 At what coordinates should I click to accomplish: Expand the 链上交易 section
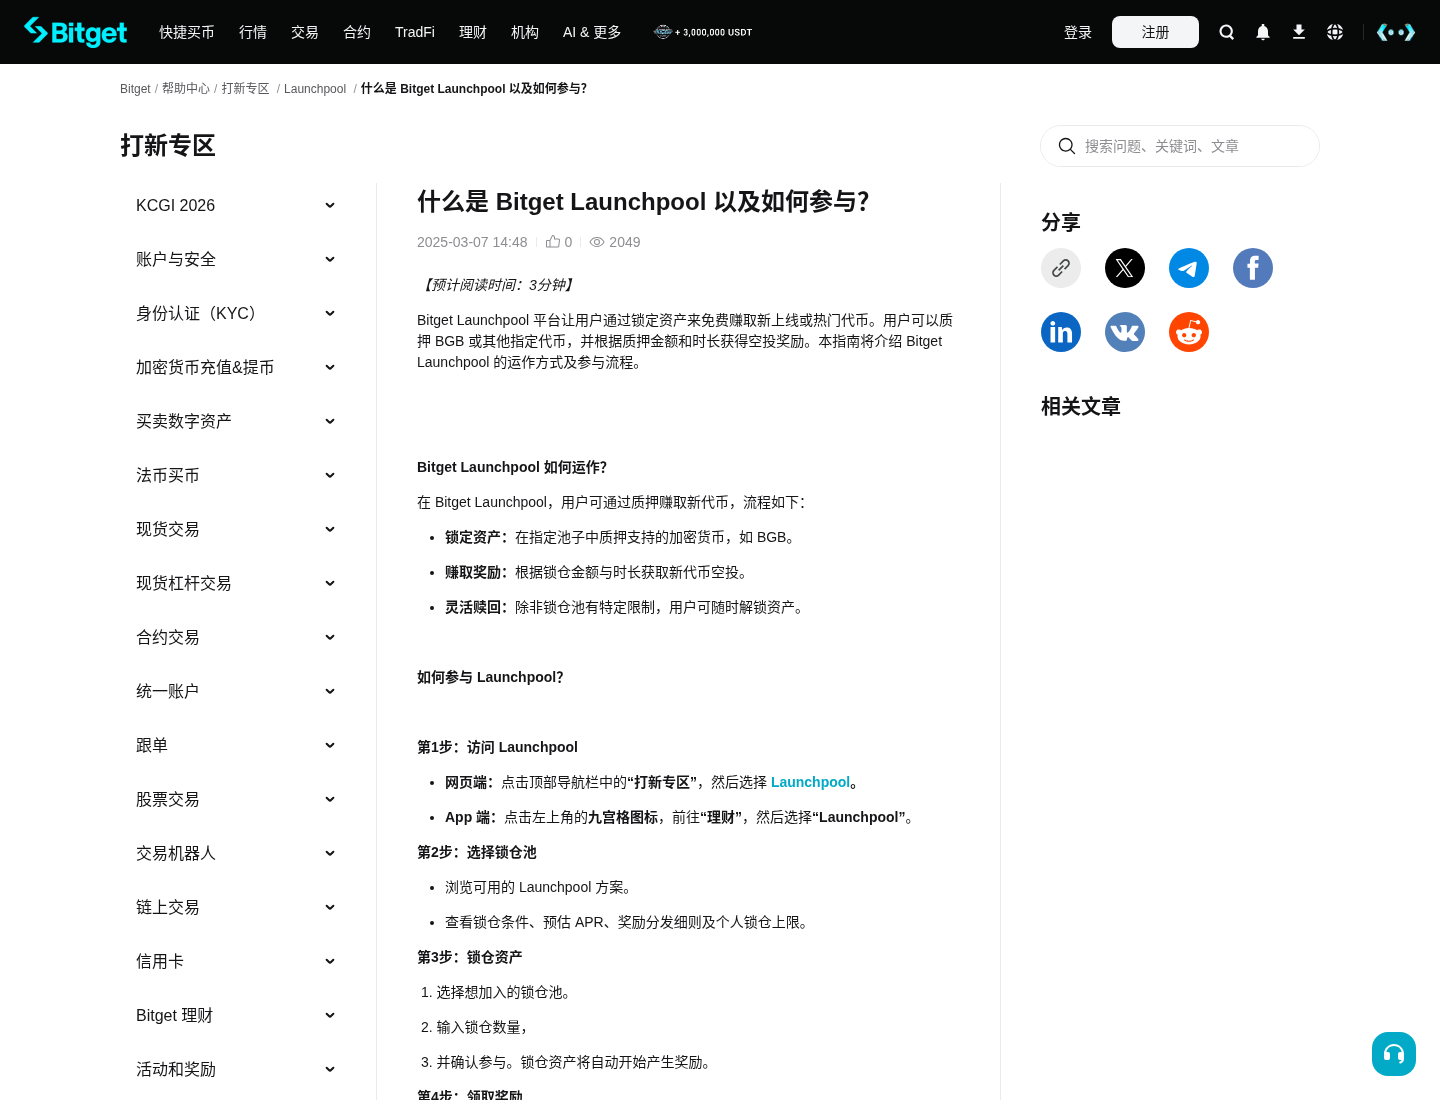point(236,907)
